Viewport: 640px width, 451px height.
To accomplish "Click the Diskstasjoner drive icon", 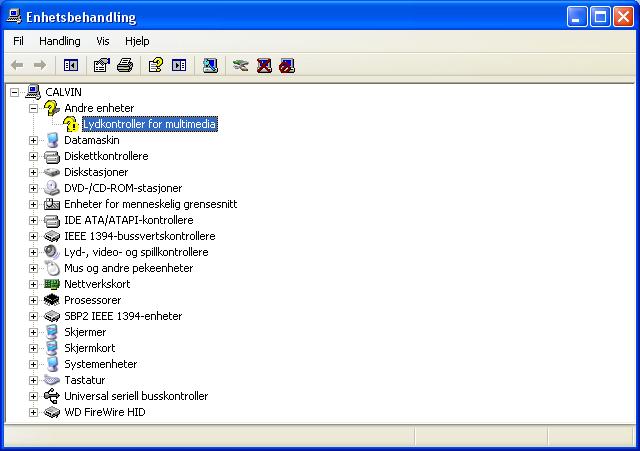I will click(x=52, y=172).
